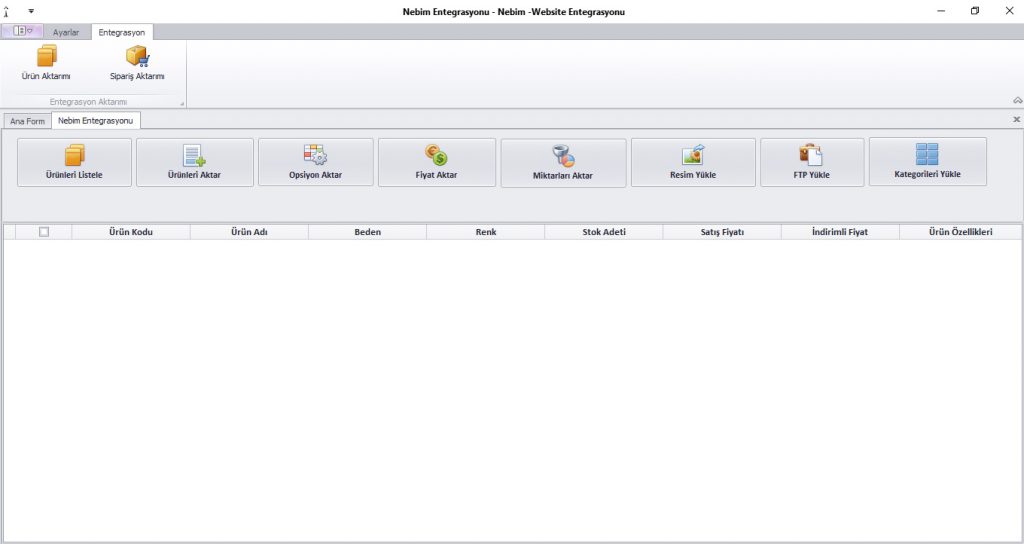Sort by Ürün Kodu column
Screen dimensions: 1024x544
click(x=131, y=232)
